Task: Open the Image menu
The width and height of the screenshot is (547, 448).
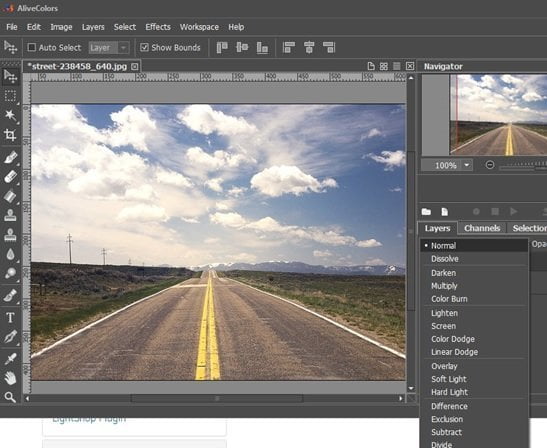Action: (x=61, y=27)
